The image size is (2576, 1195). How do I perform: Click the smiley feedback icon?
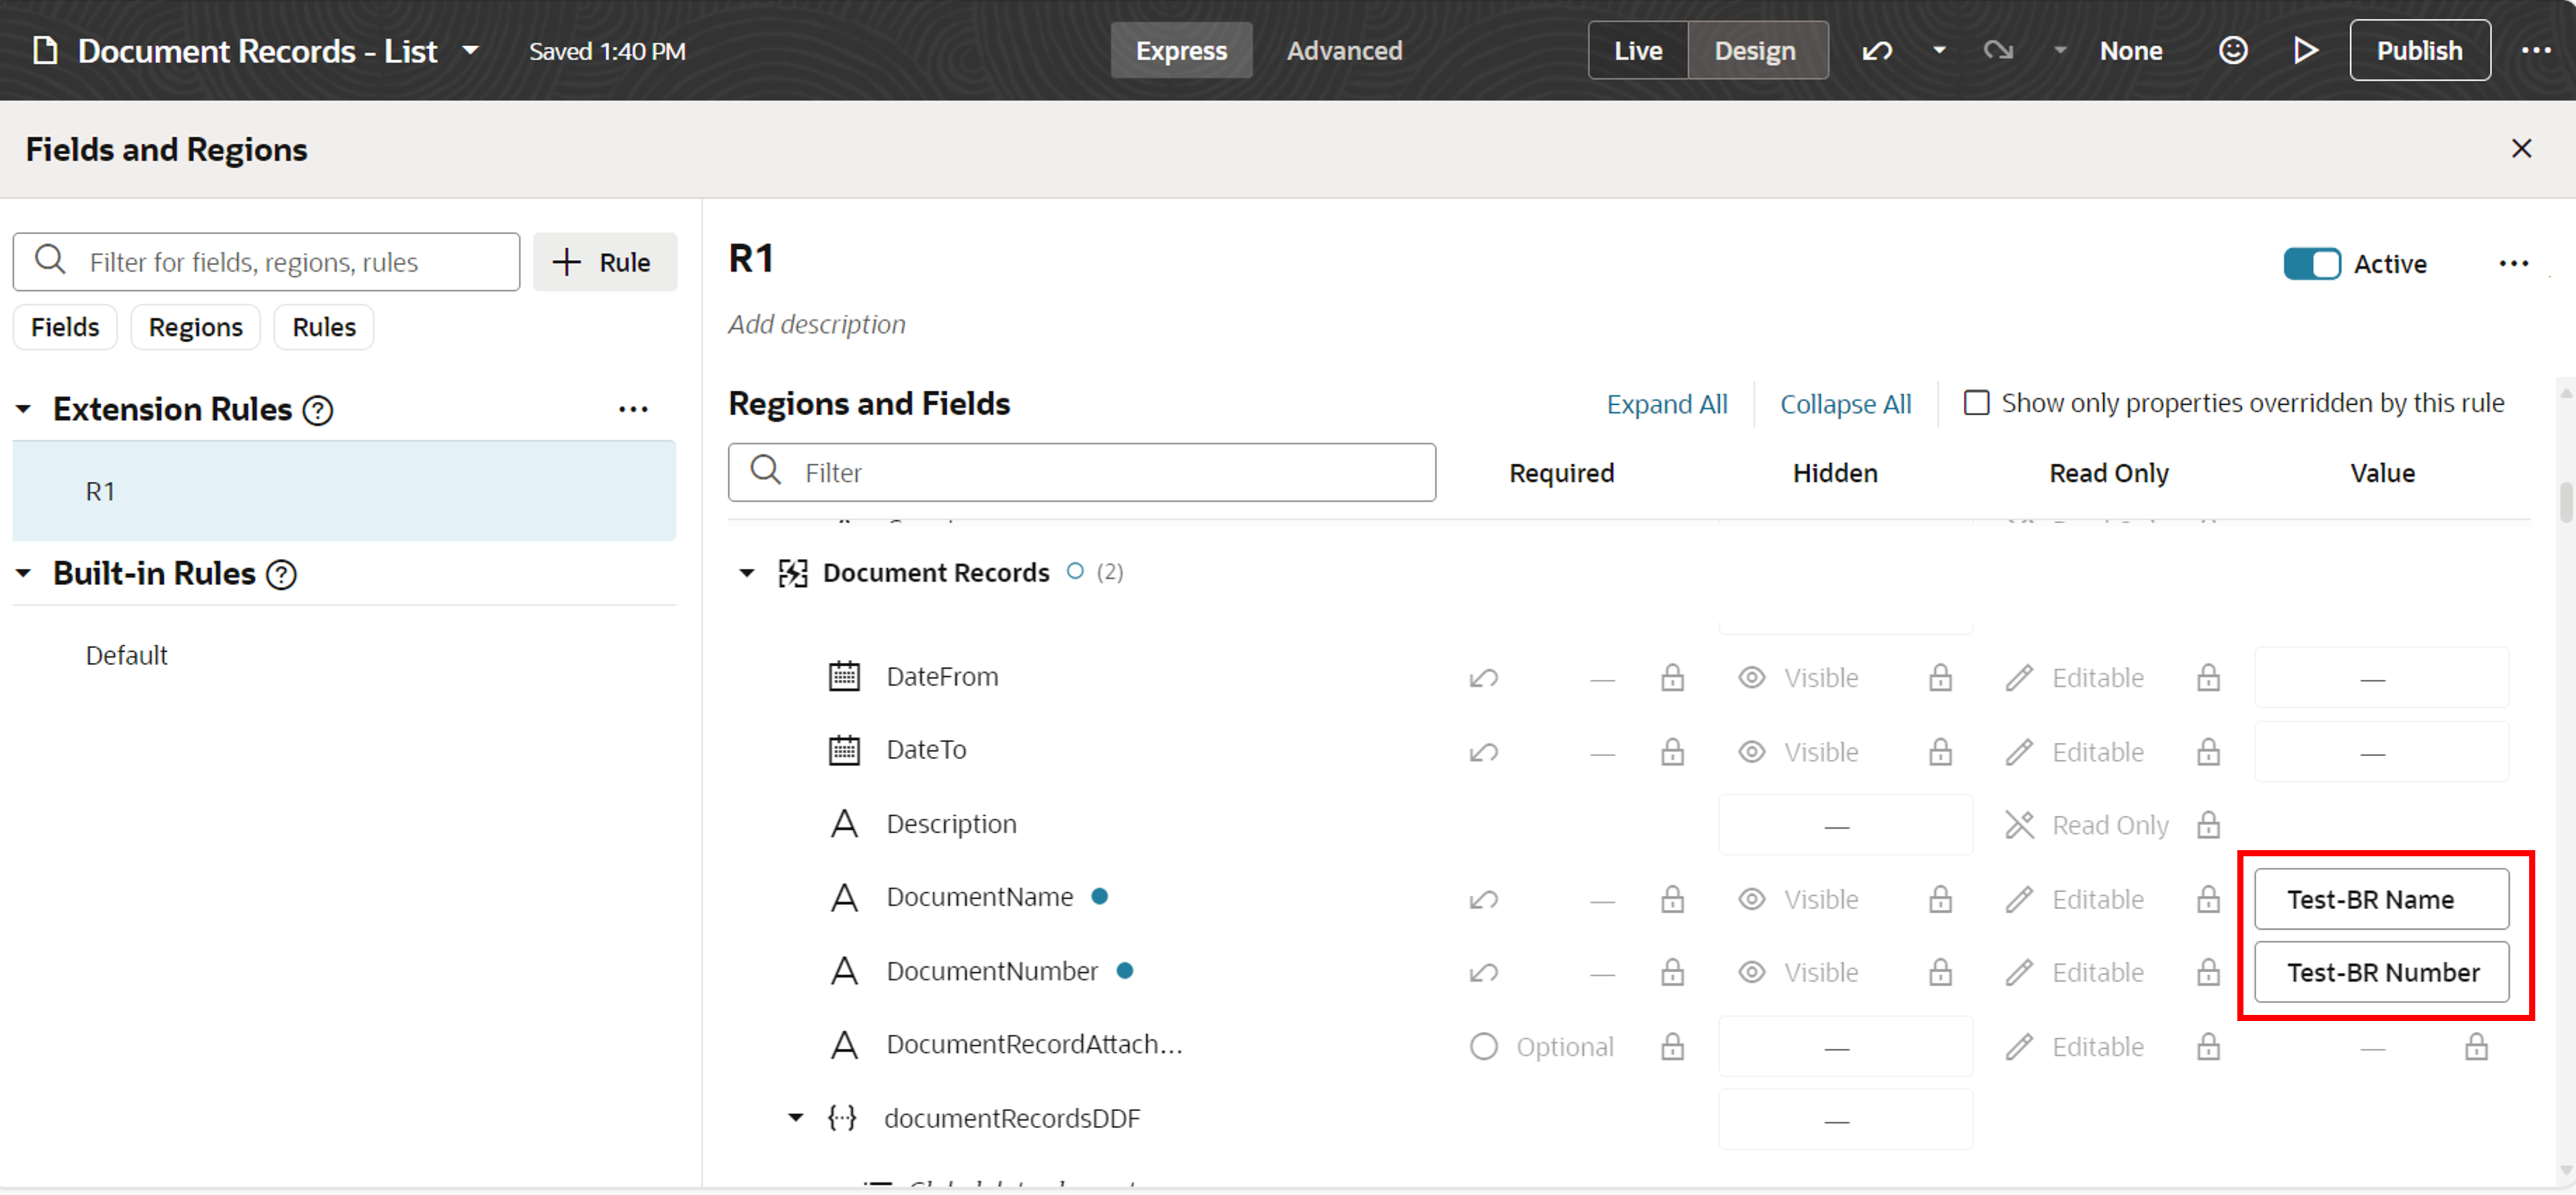coord(2233,50)
